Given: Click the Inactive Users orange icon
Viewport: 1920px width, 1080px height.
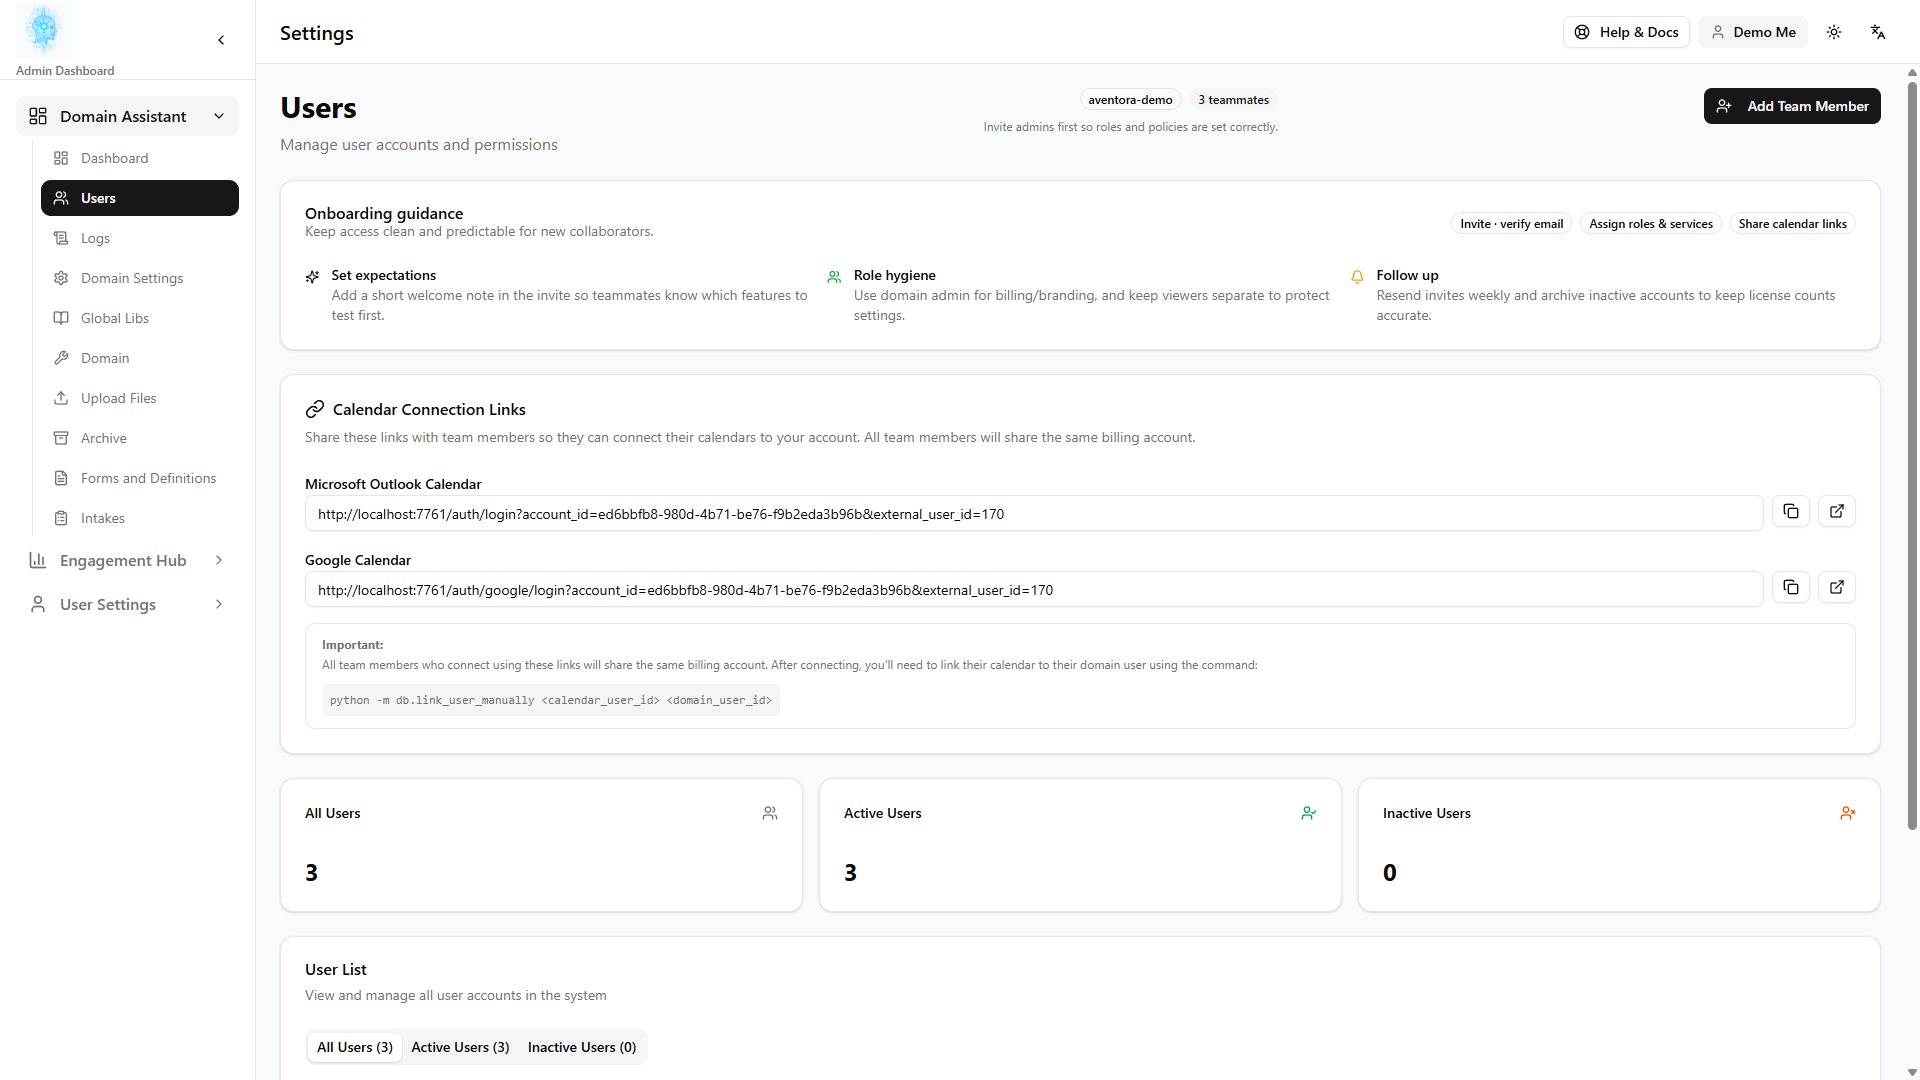Looking at the screenshot, I should [1848, 813].
